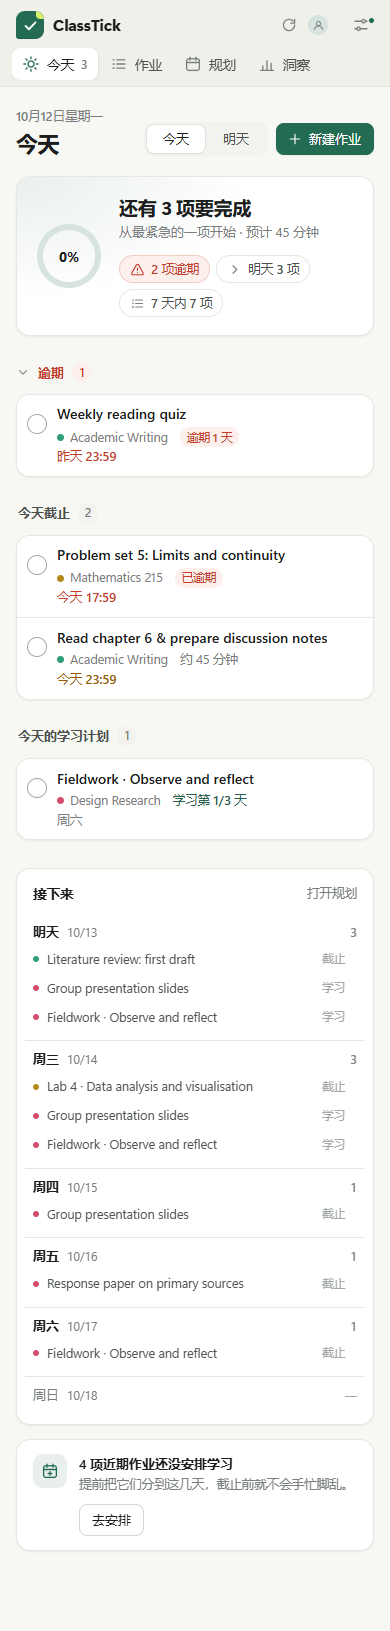Expand the 明天 3 项 chip
The image size is (390, 1631).
click(263, 269)
